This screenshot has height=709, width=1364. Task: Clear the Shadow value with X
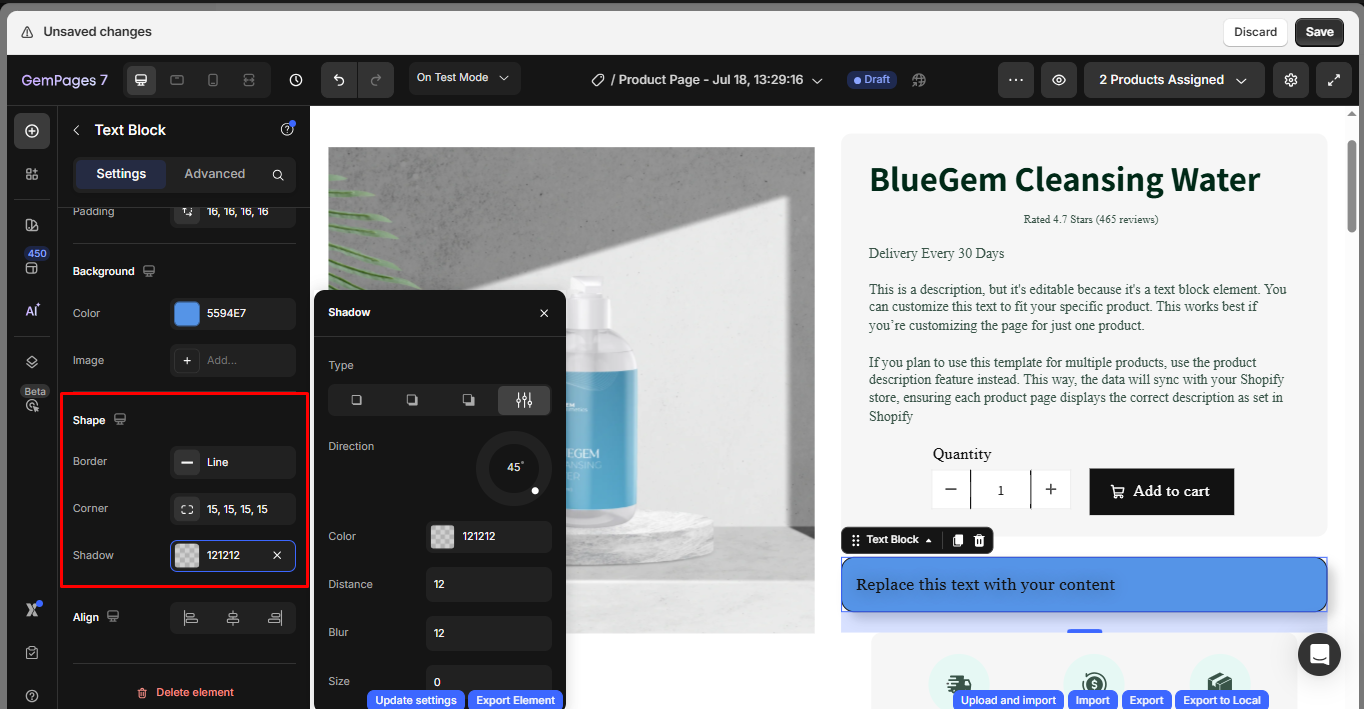pos(277,555)
